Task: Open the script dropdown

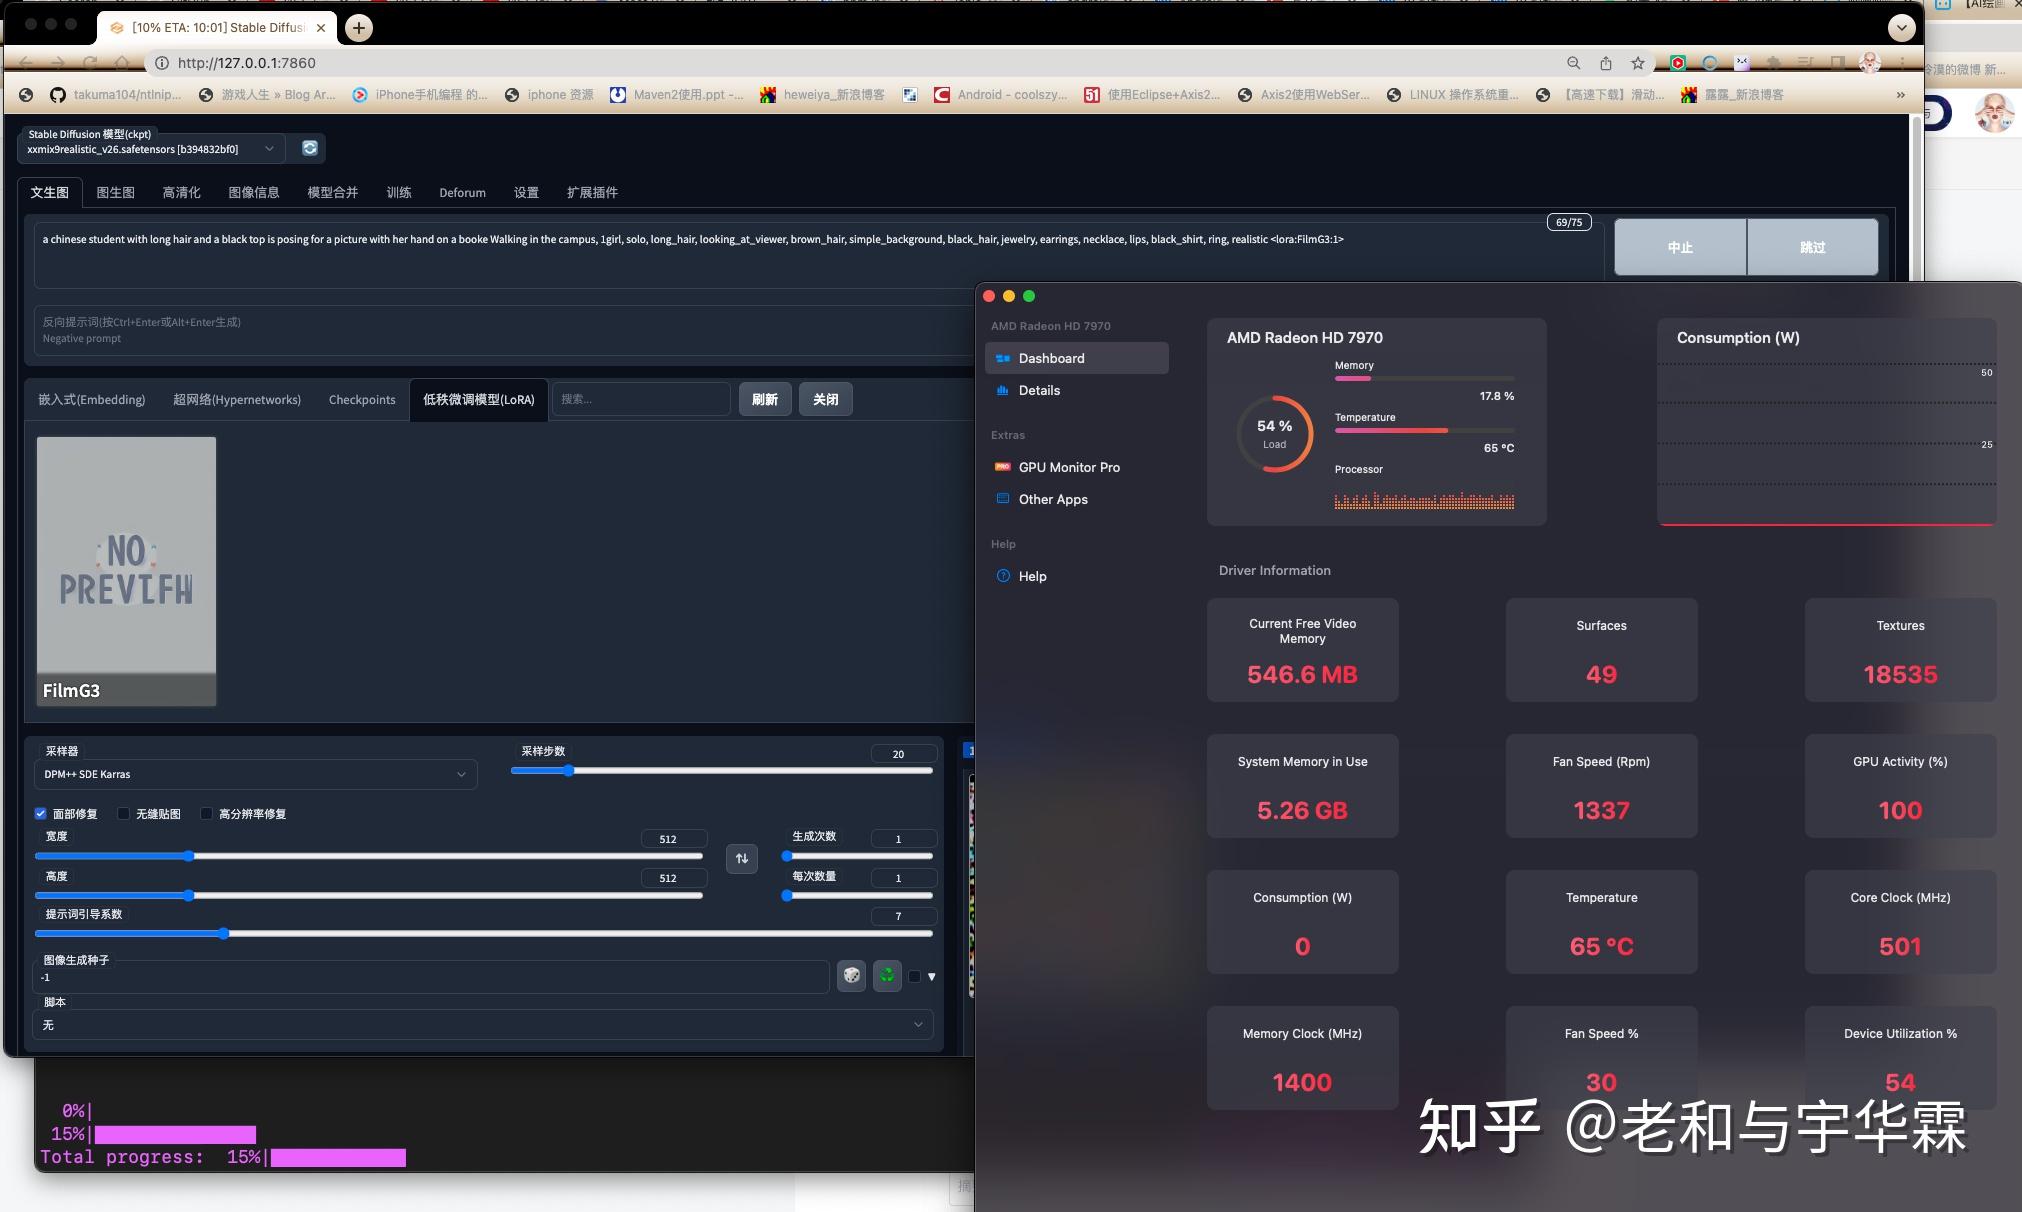Action: [483, 1025]
